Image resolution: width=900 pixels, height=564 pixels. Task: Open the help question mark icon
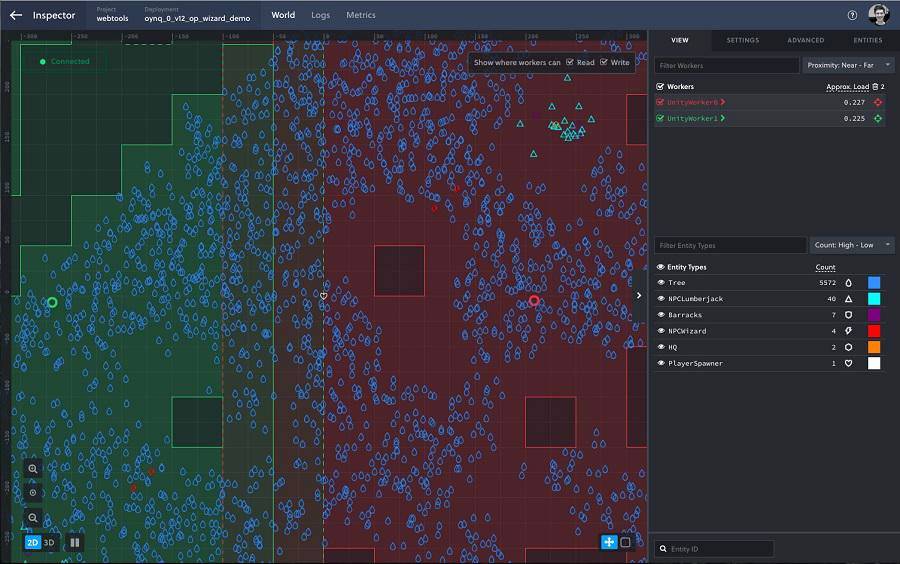click(x=852, y=15)
